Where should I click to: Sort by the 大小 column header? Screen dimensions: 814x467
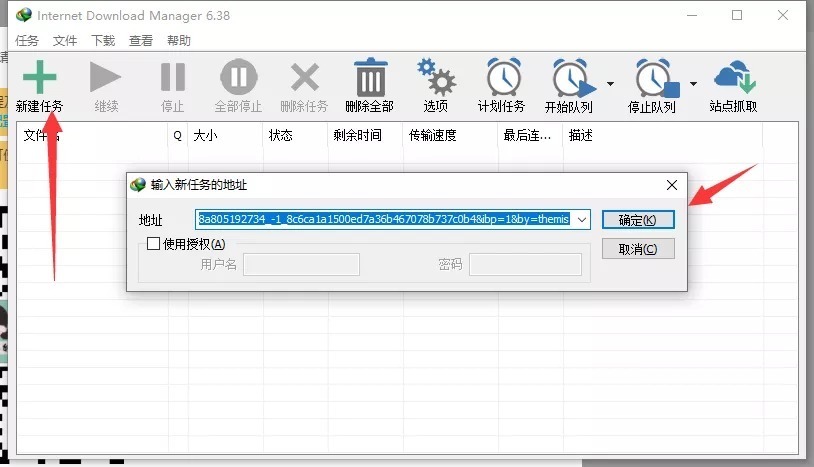[225, 135]
